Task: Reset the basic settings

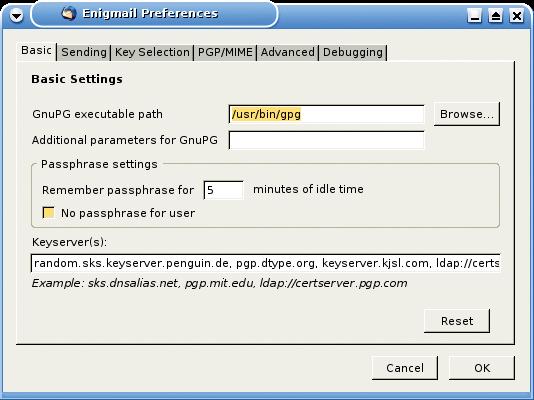Action: (457, 321)
